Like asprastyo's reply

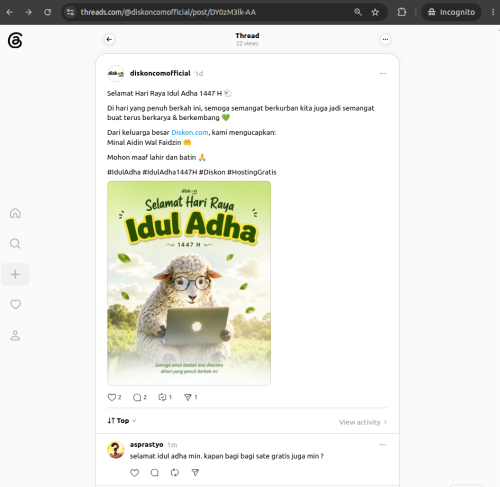[135, 473]
